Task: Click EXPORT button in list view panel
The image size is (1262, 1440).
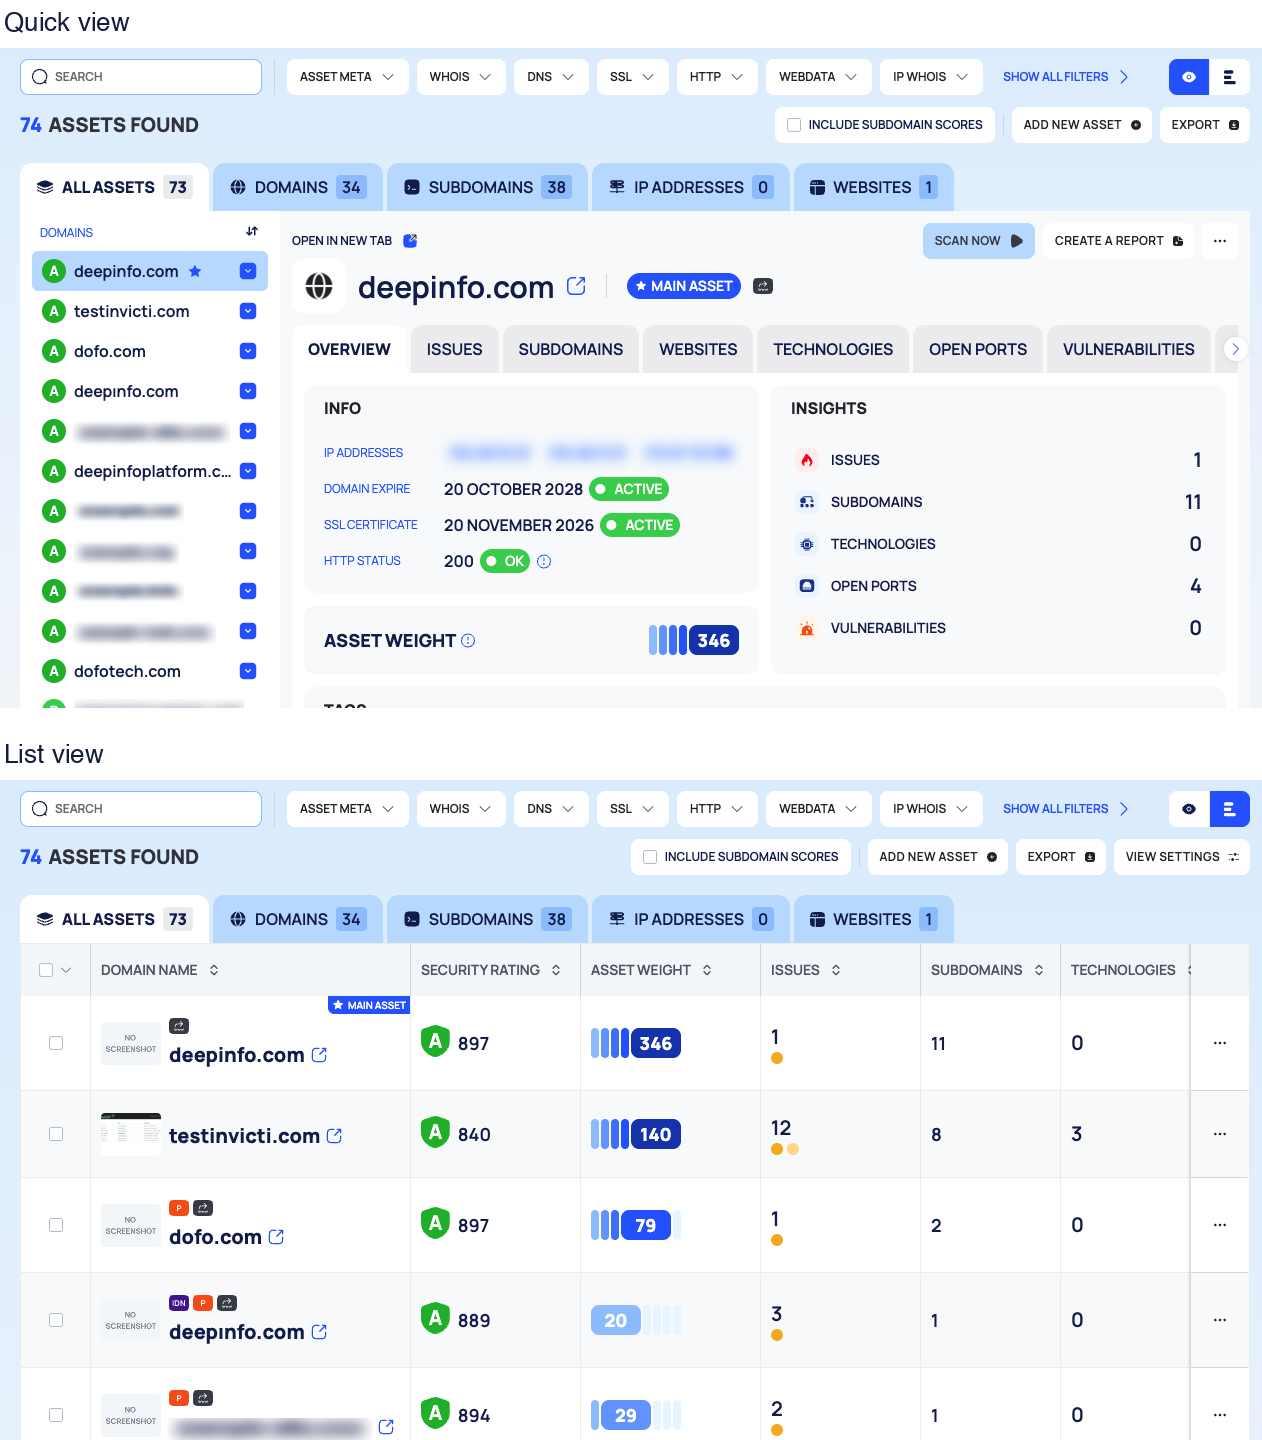Action: click(1061, 857)
